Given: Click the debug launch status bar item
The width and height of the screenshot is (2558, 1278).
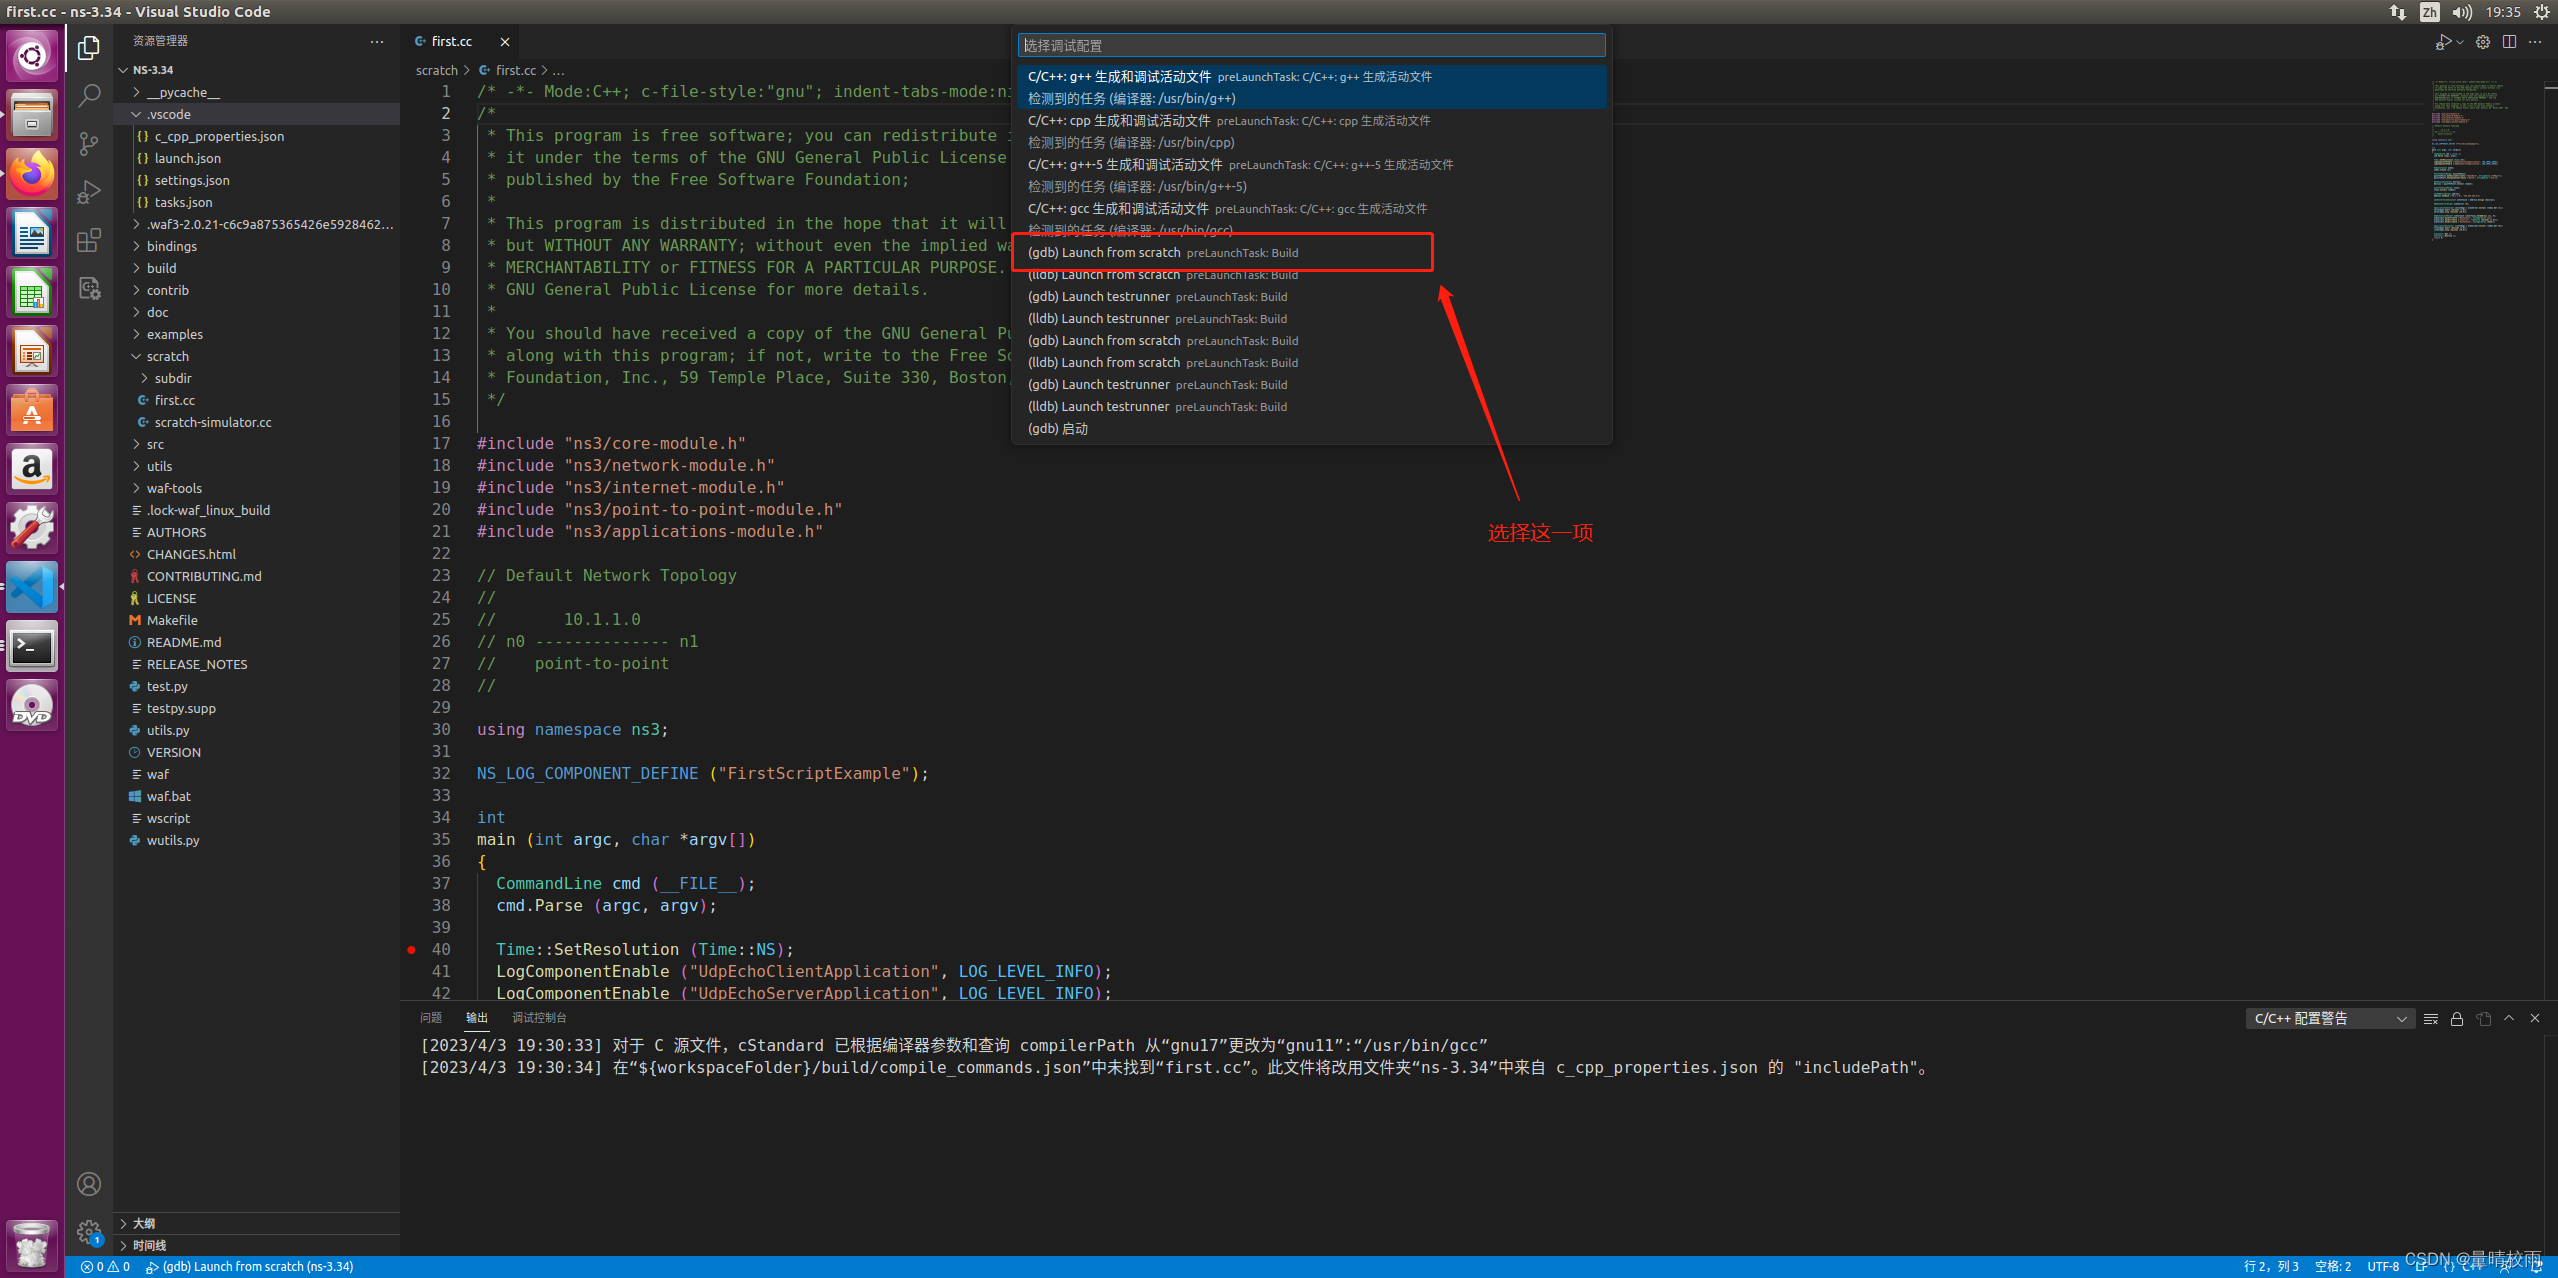Looking at the screenshot, I should point(250,1267).
